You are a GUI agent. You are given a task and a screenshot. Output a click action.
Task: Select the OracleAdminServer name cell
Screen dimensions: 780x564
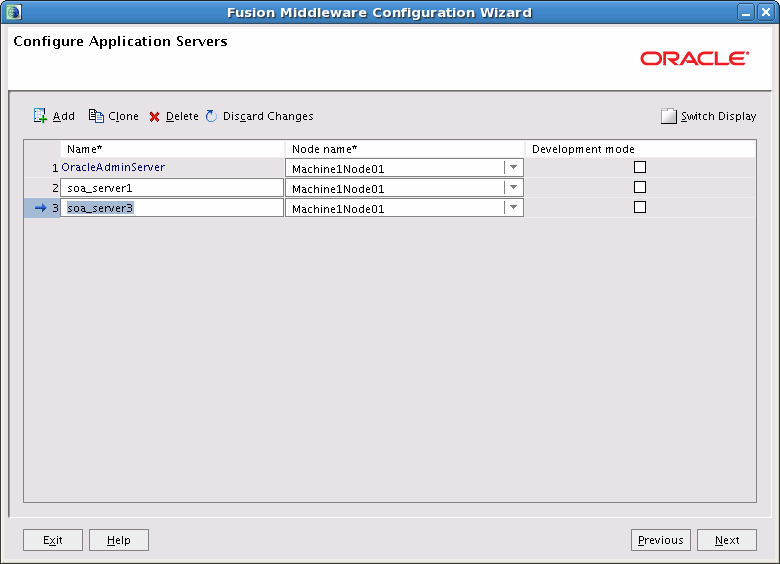click(x=172, y=167)
